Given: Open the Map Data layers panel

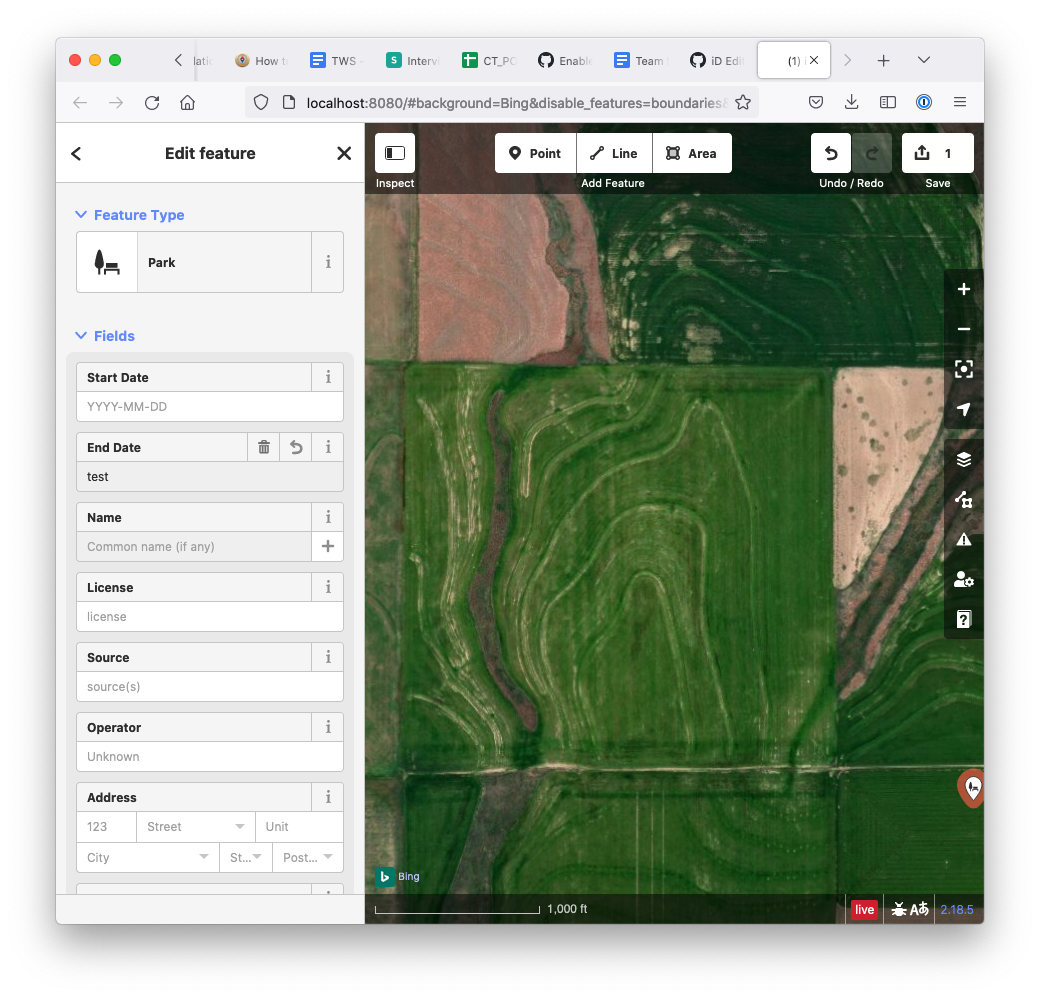Looking at the screenshot, I should tap(964, 500).
